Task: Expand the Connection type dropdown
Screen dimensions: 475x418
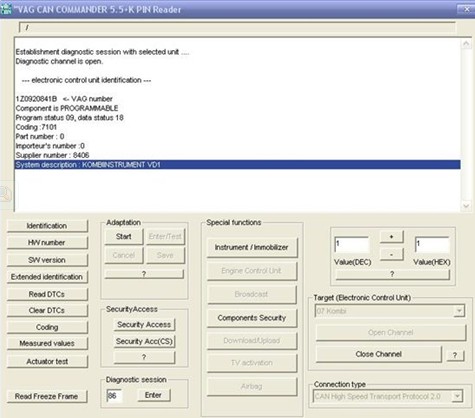Action: tap(458, 396)
